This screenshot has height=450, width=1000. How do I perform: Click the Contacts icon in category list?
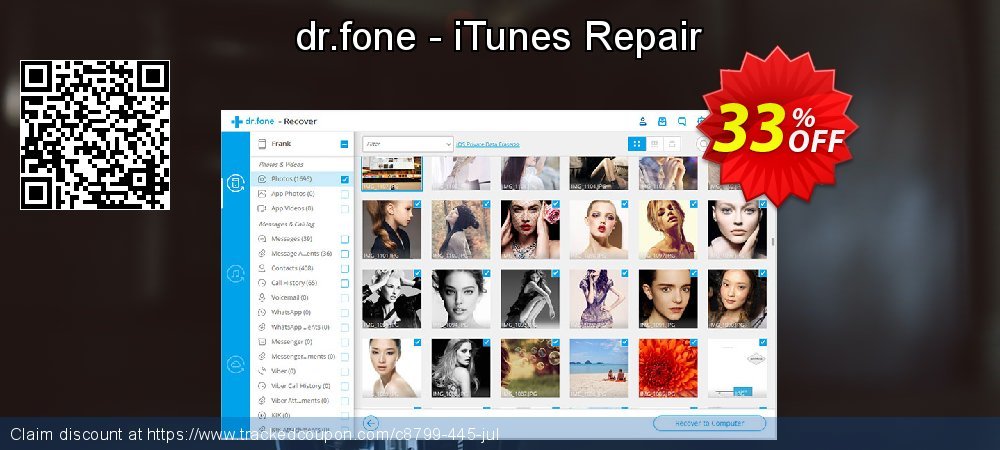tap(261, 268)
